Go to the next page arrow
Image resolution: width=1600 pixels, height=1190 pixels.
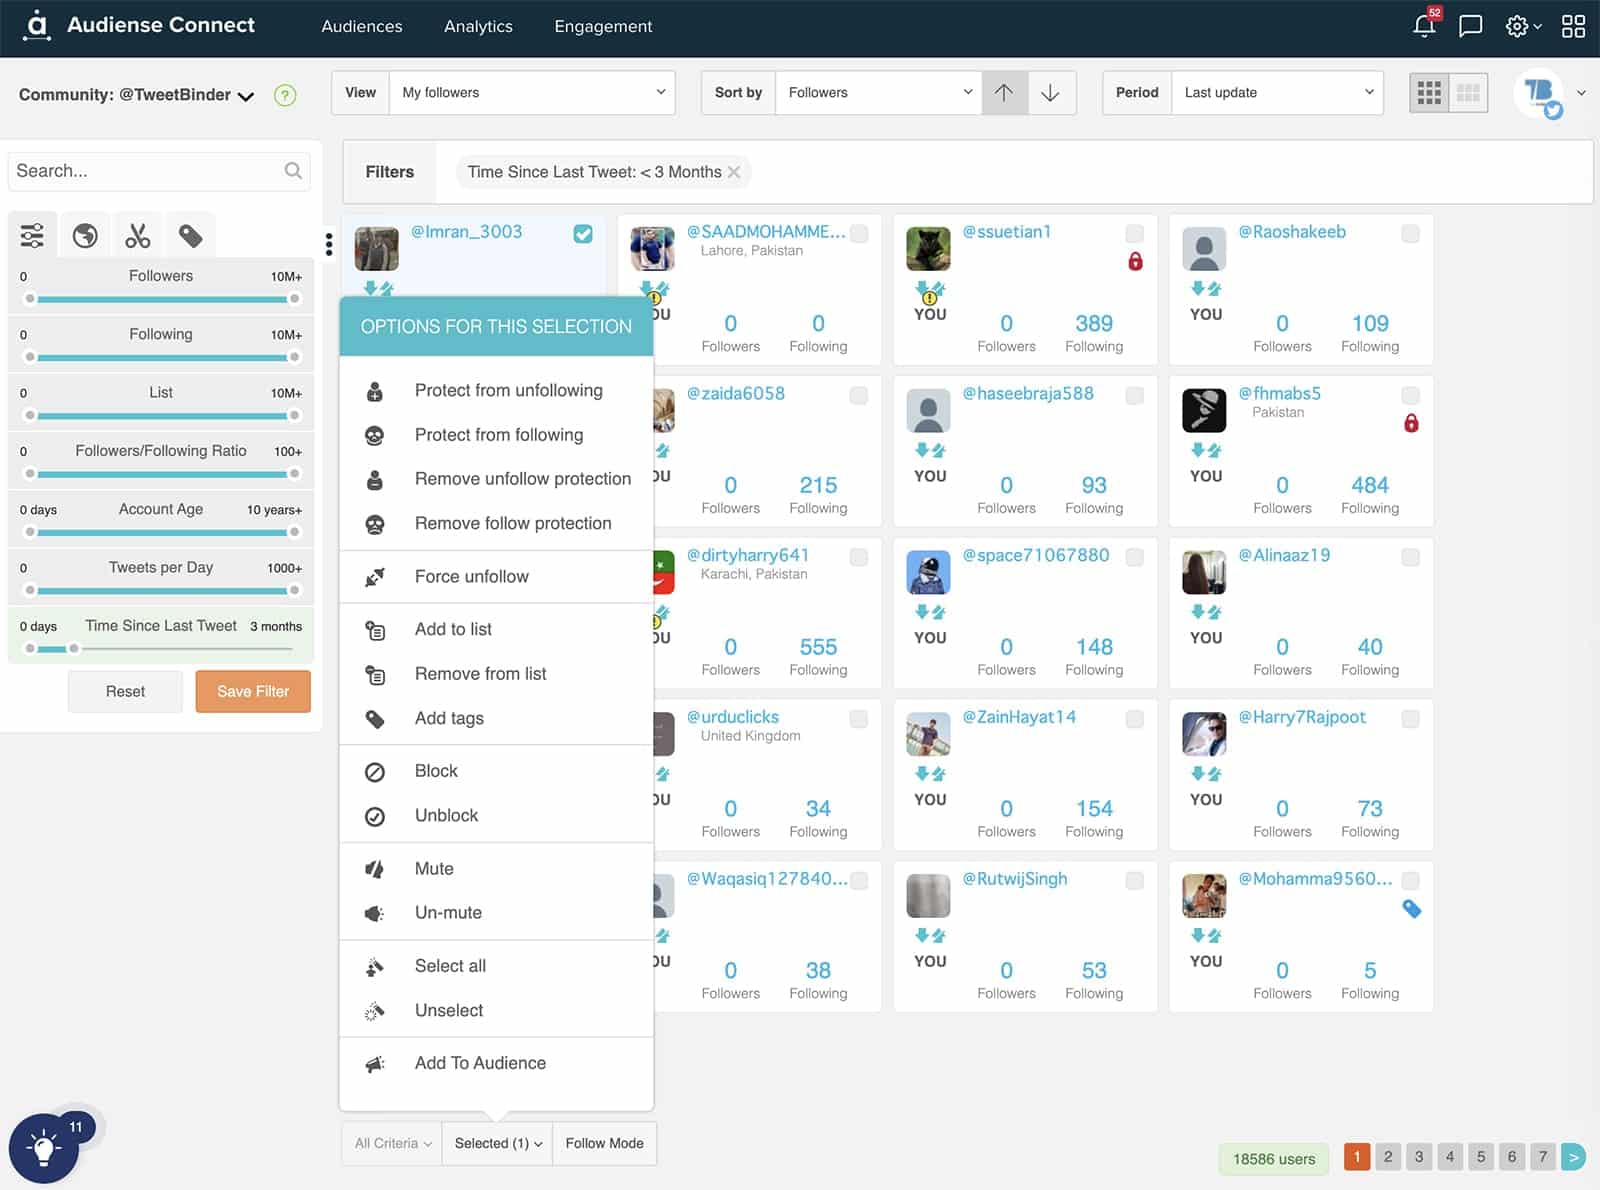coord(1573,1157)
